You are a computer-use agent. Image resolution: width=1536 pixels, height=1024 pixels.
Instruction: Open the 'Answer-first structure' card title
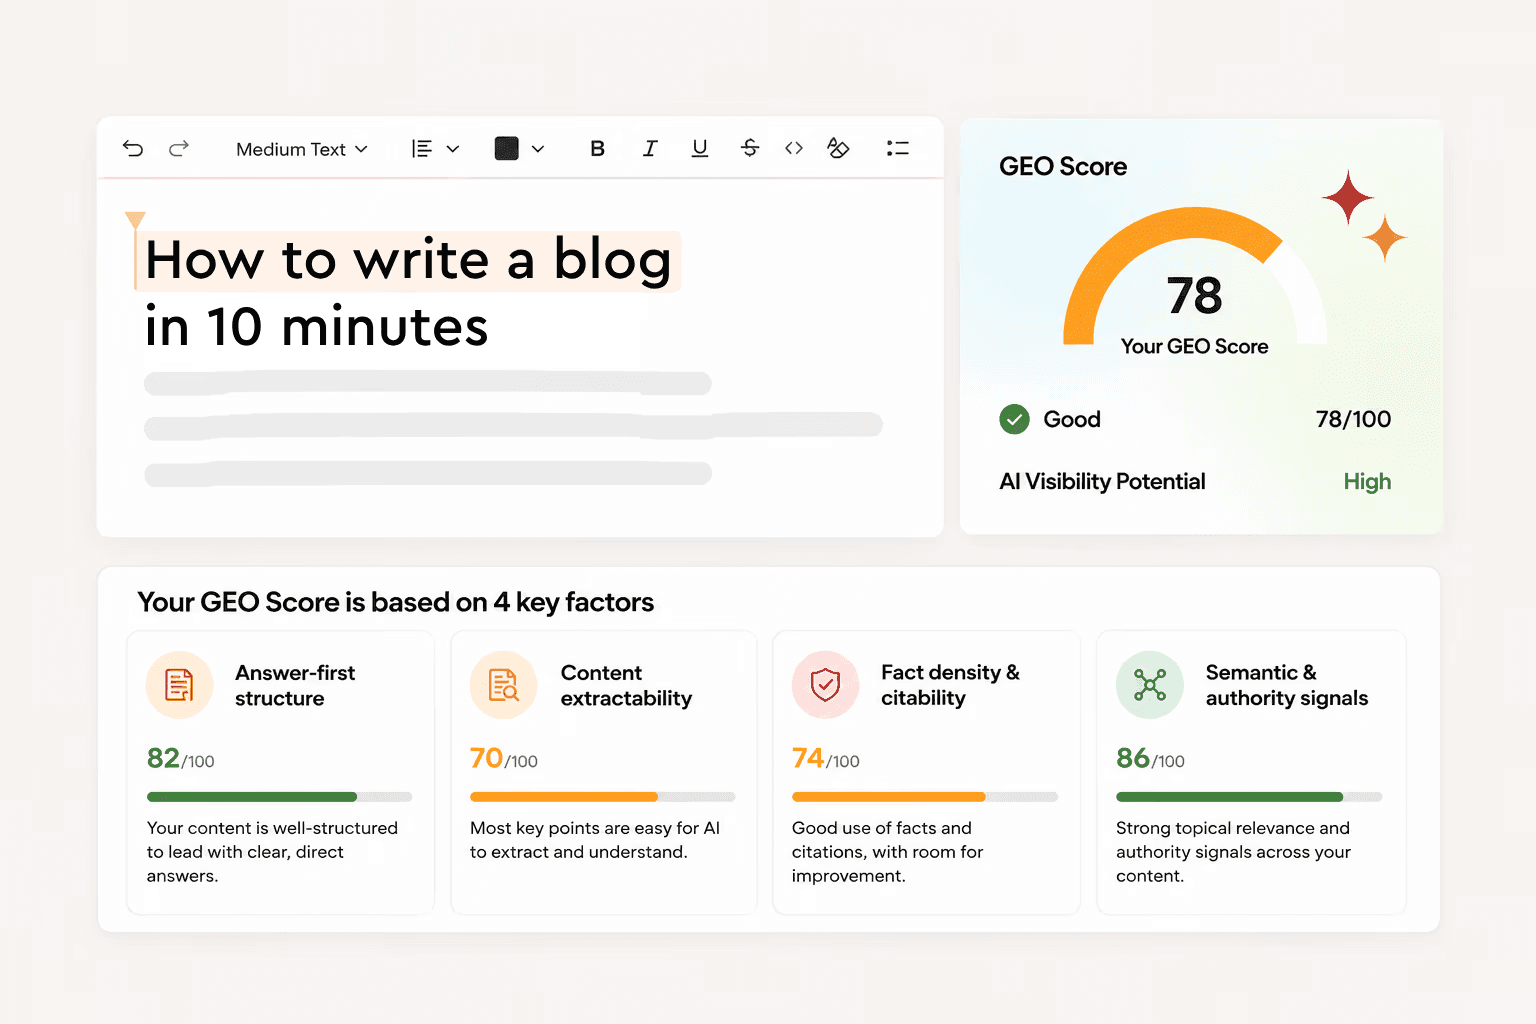295,686
